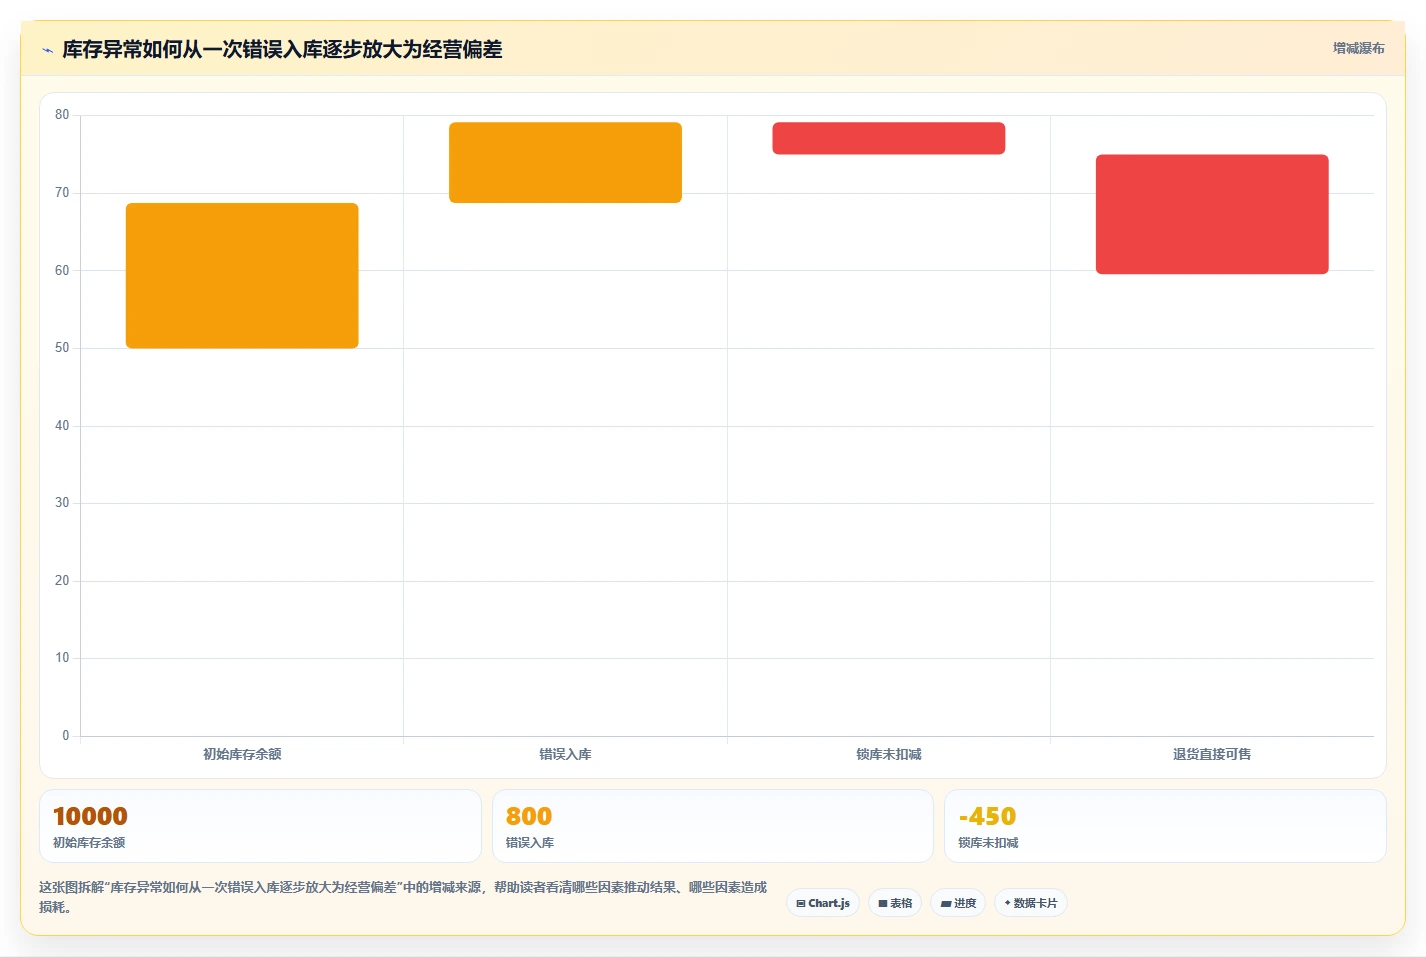Click the 增减瀑布 label in the header
1426x957 pixels.
click(x=1358, y=48)
